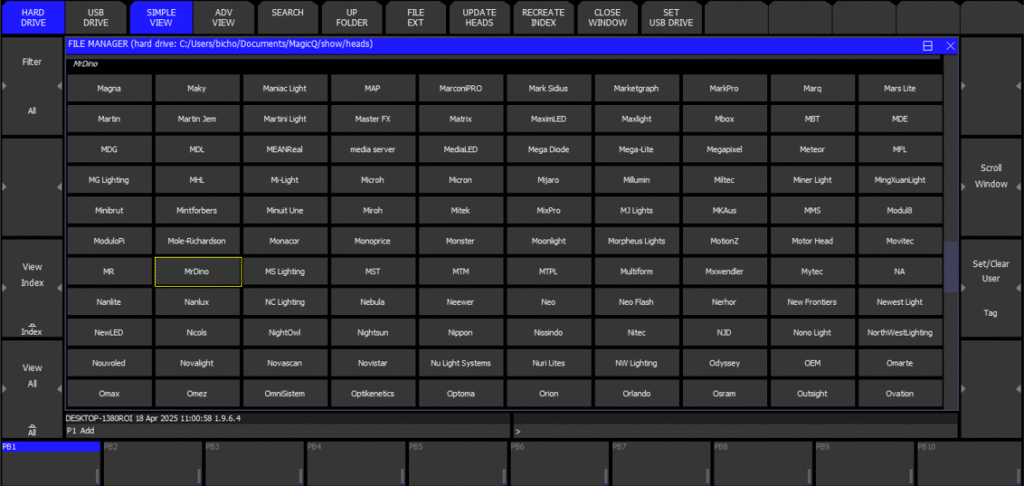The image size is (1024, 486).
Task: Toggle the Hard Drive source button
Action: click(32, 17)
